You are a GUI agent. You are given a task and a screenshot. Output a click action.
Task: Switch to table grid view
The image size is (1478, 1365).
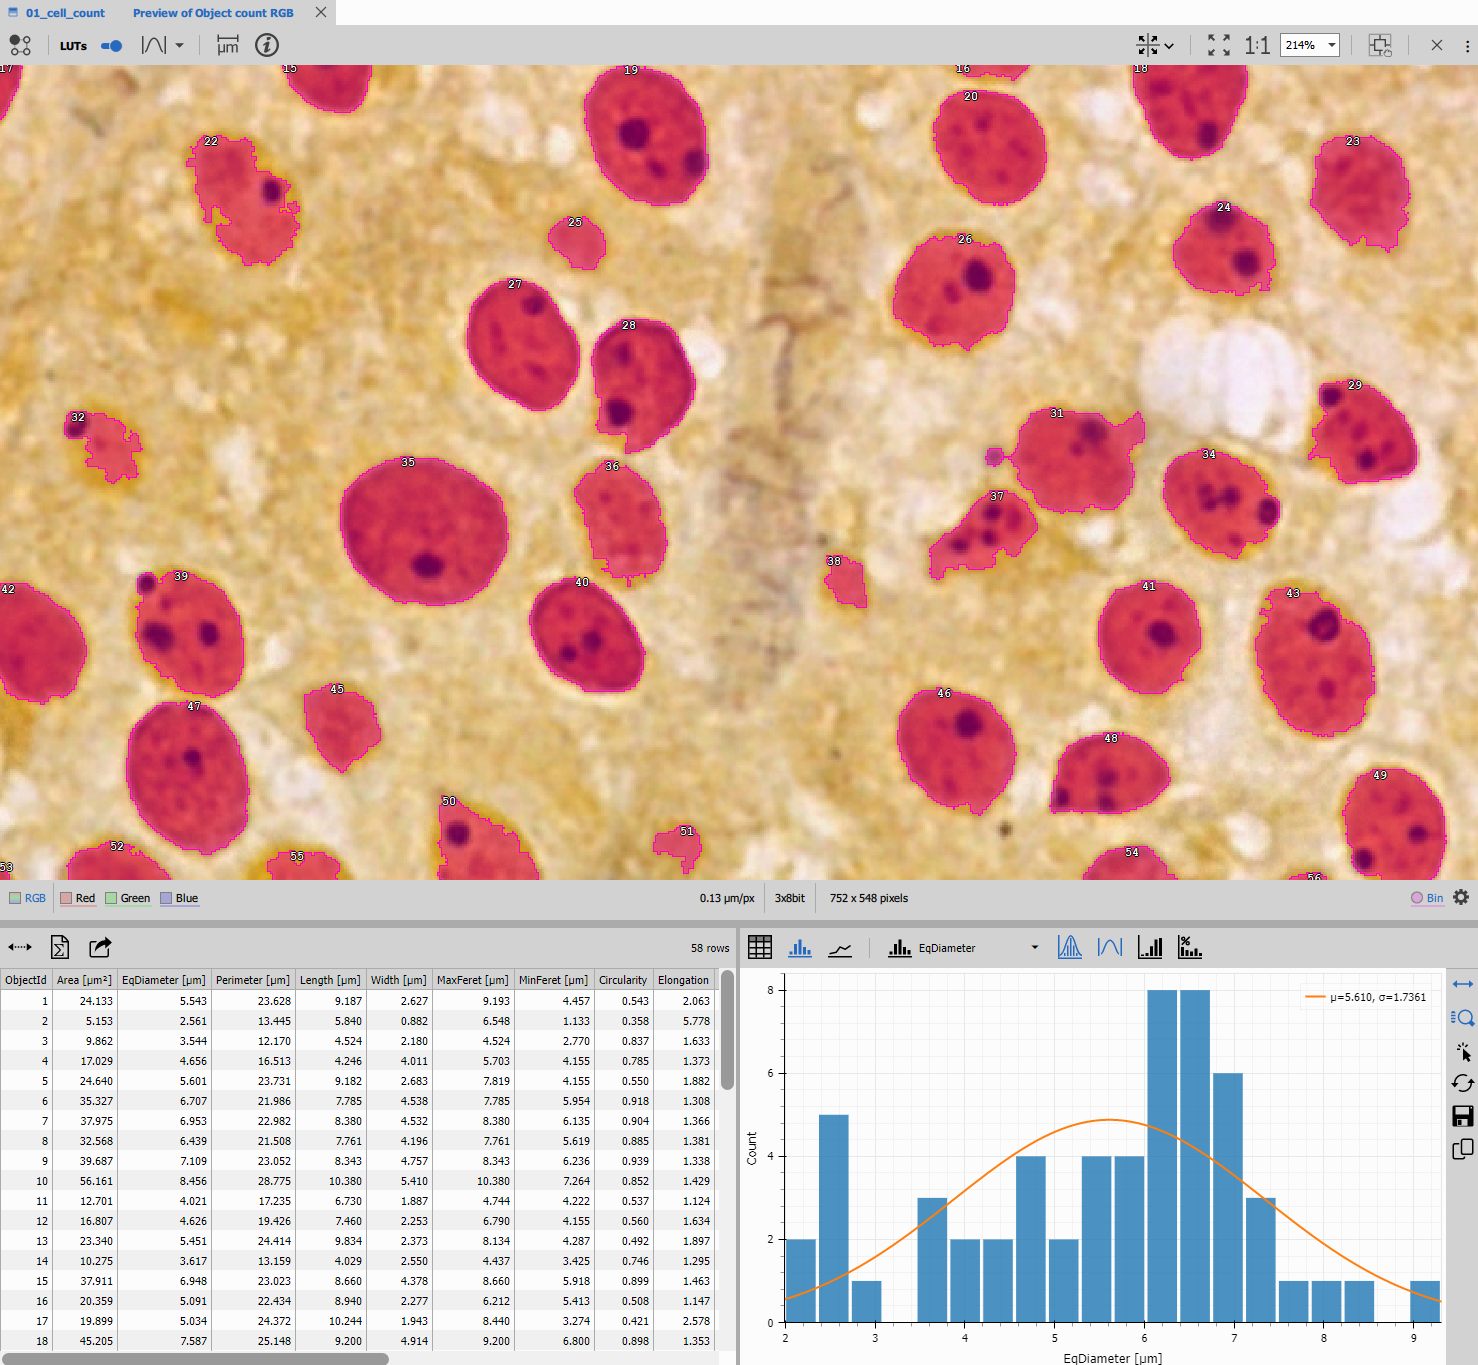[x=760, y=947]
